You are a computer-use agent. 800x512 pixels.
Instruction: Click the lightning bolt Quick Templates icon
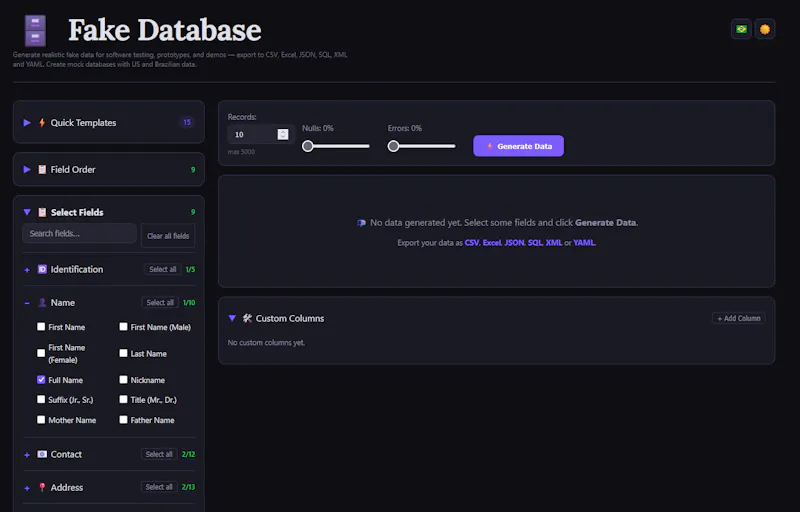click(42, 122)
